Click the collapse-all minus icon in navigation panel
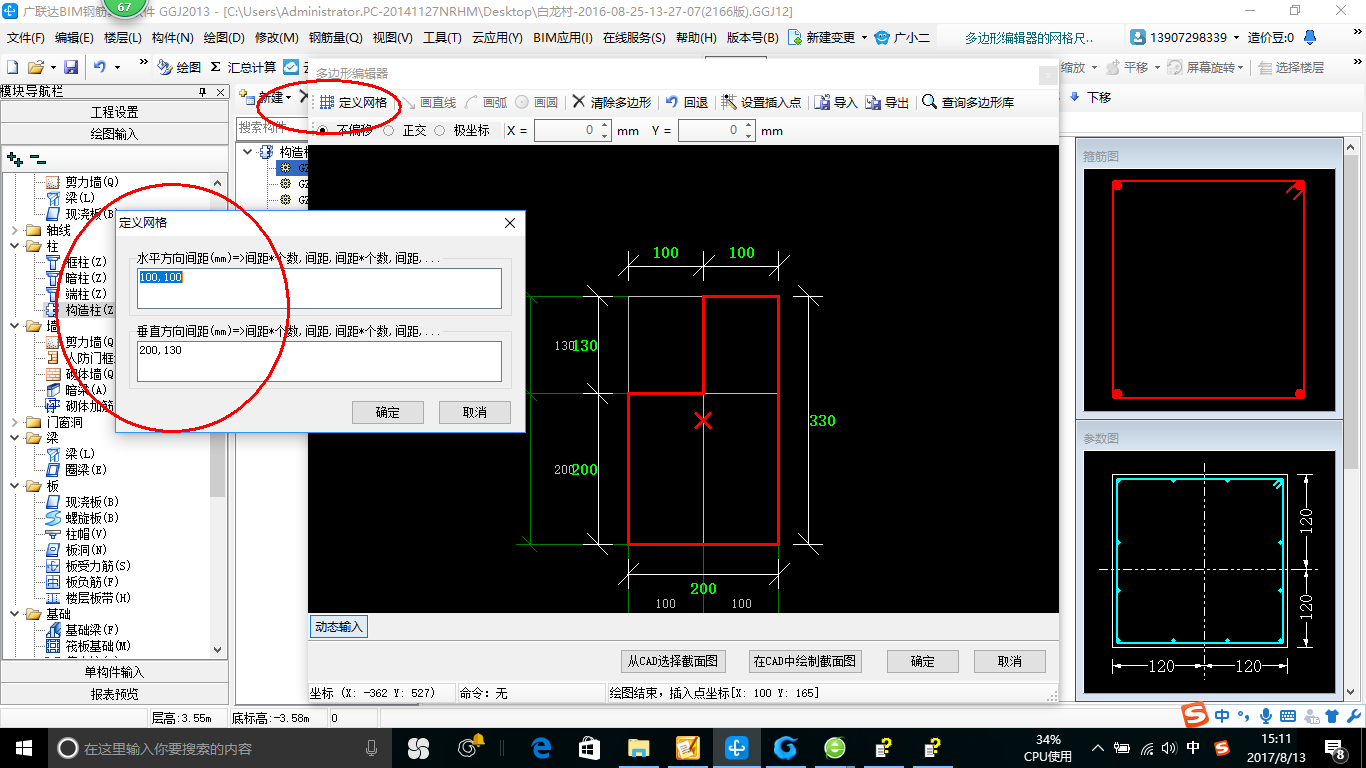 coord(37,158)
